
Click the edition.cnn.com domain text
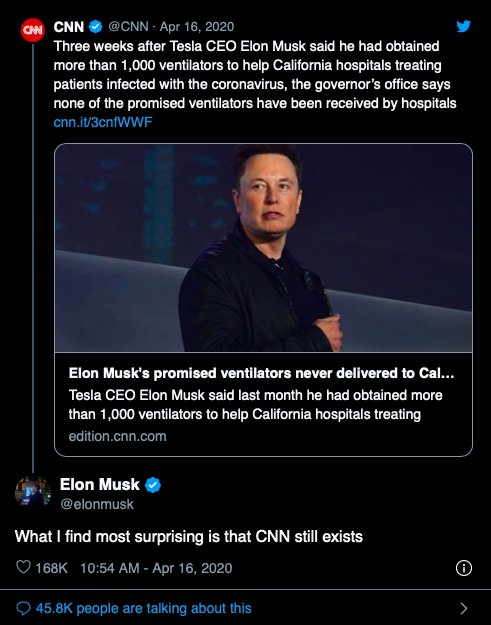pyautogui.click(x=117, y=436)
